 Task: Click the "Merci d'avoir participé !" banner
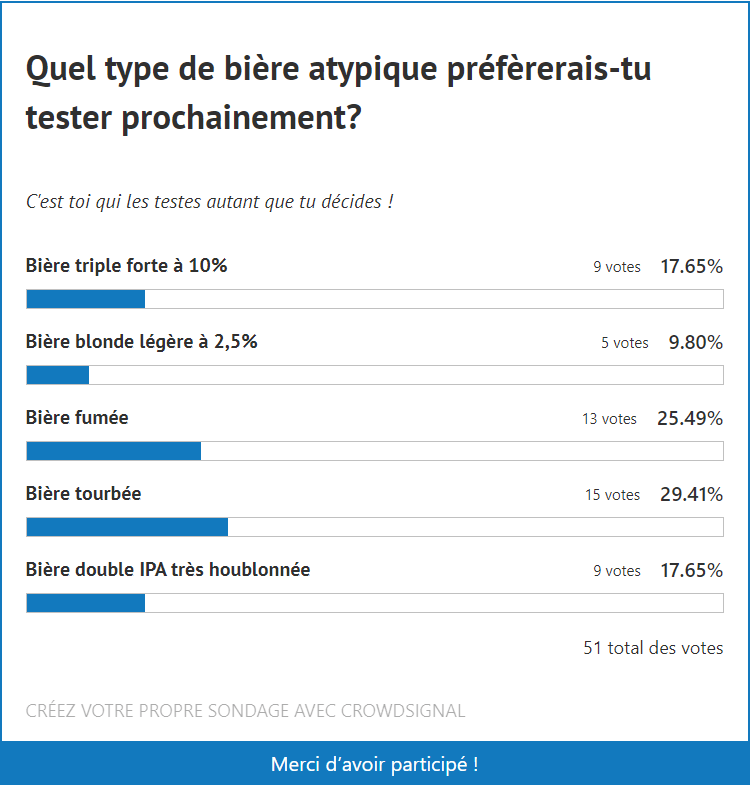coord(375,764)
